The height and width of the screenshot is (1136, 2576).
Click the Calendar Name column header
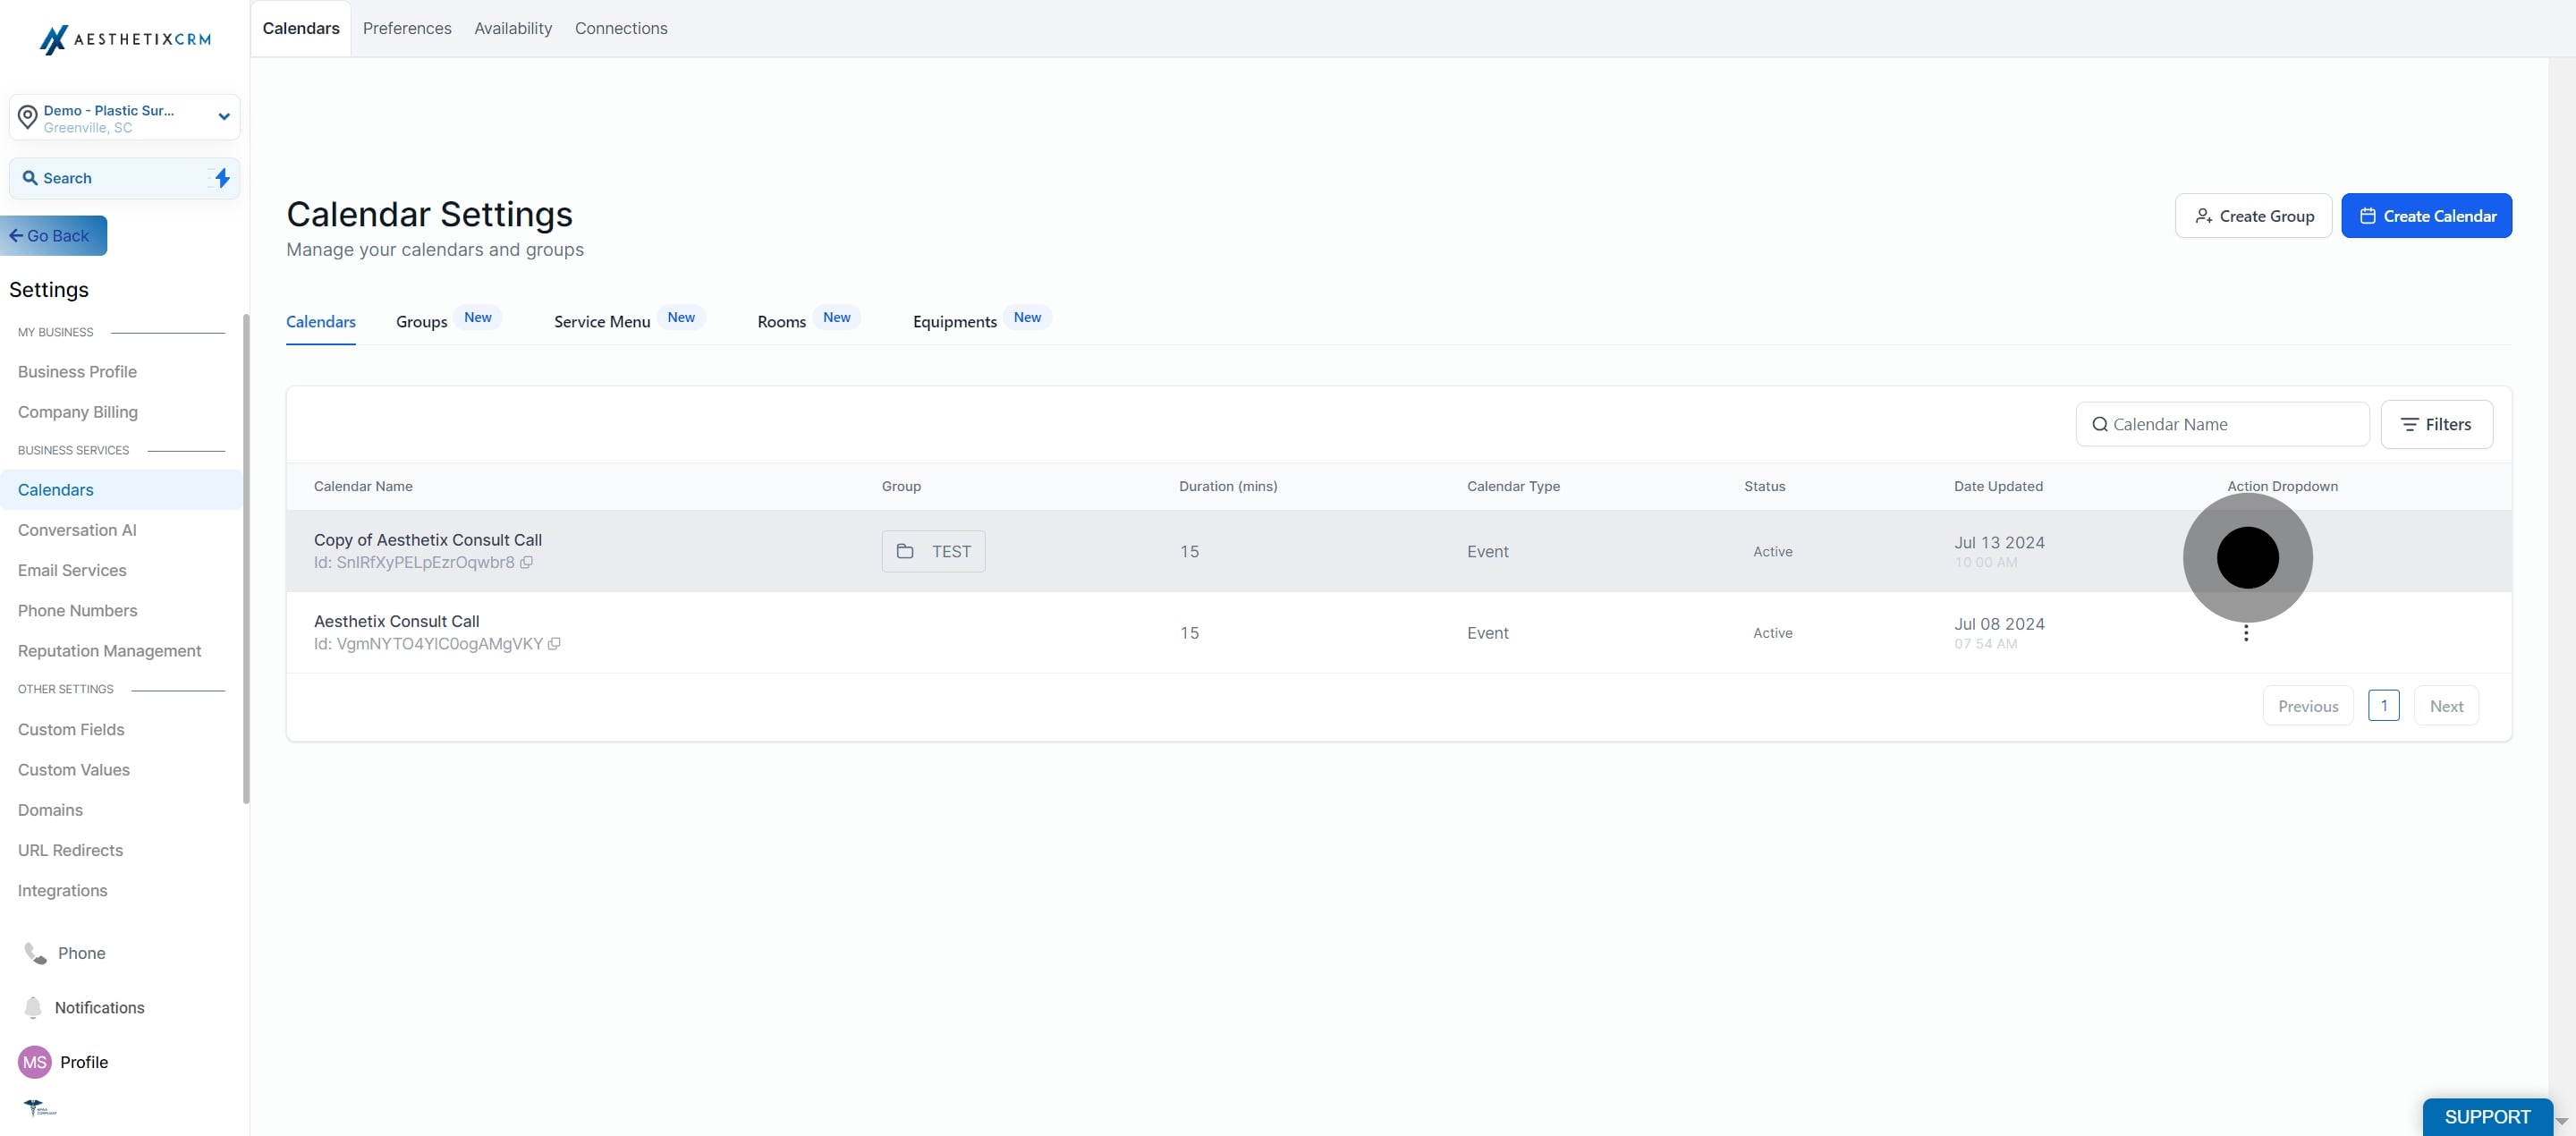pos(363,486)
